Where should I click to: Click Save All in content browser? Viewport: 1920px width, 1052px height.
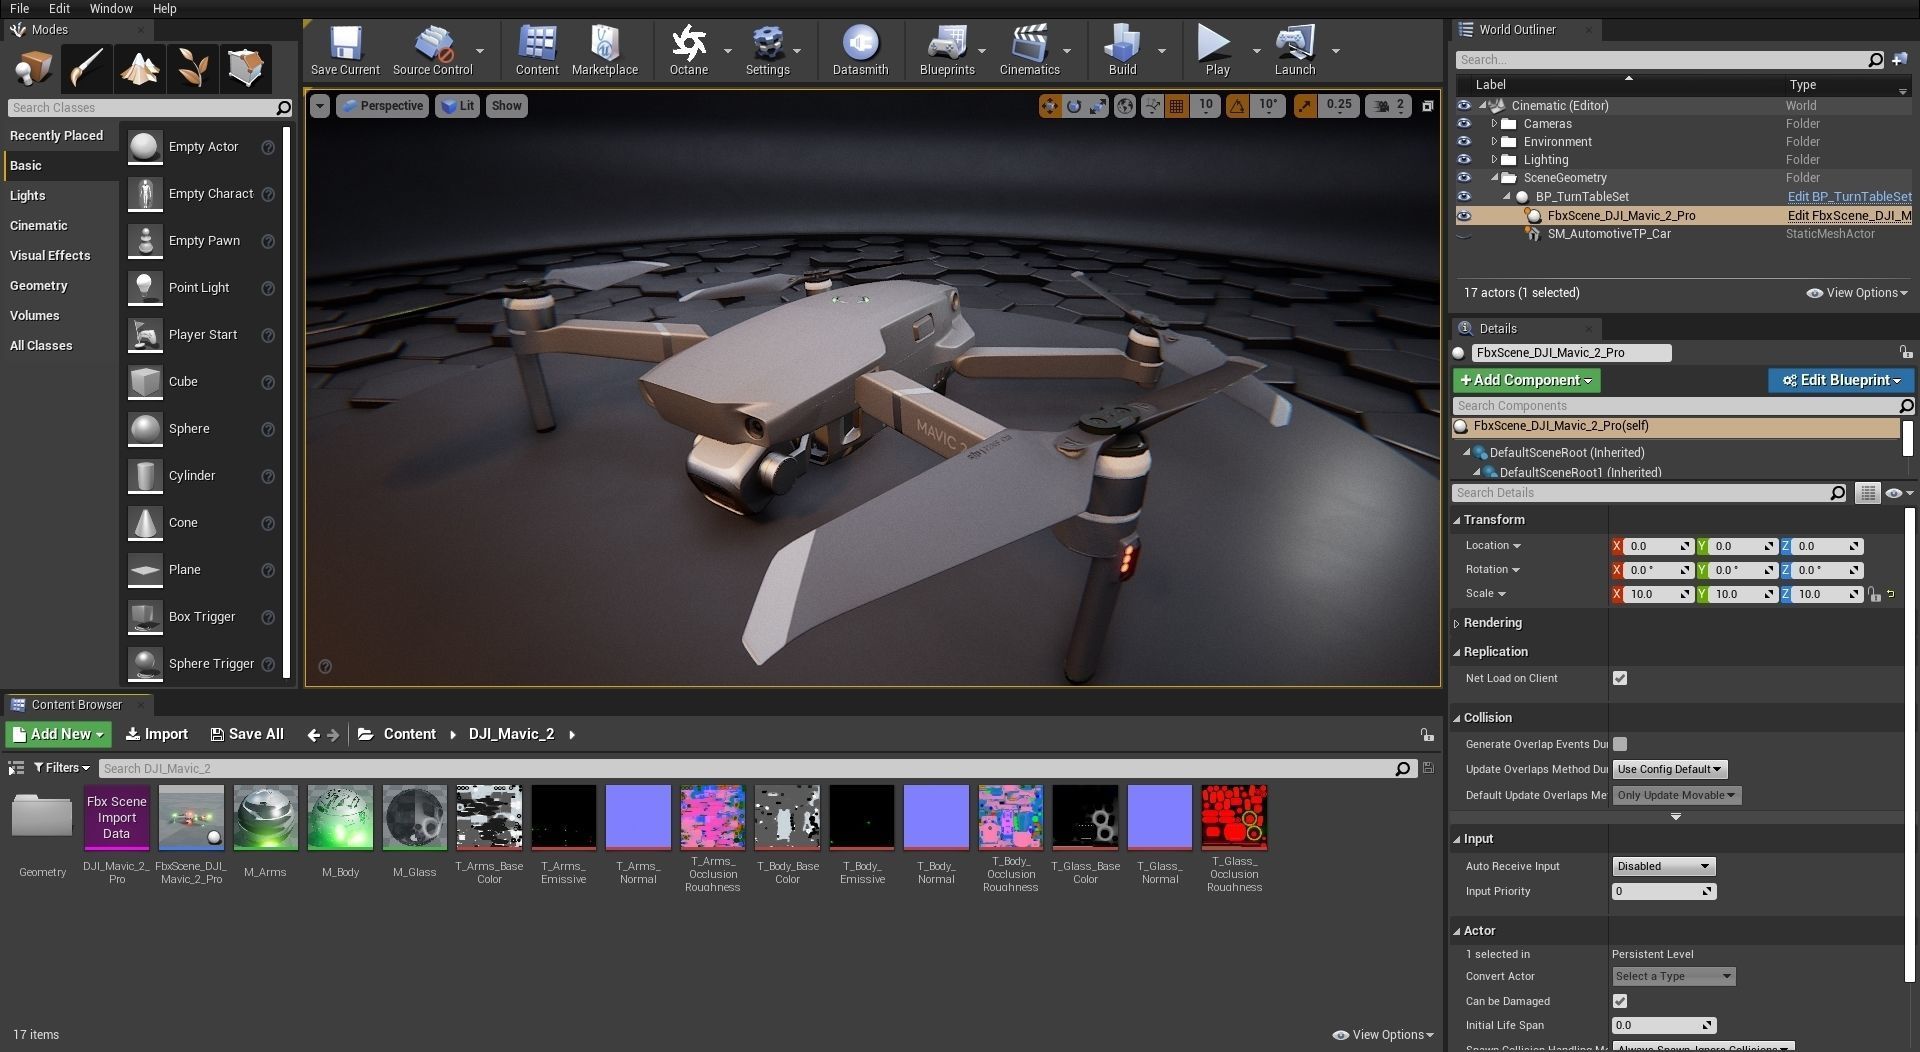(247, 734)
